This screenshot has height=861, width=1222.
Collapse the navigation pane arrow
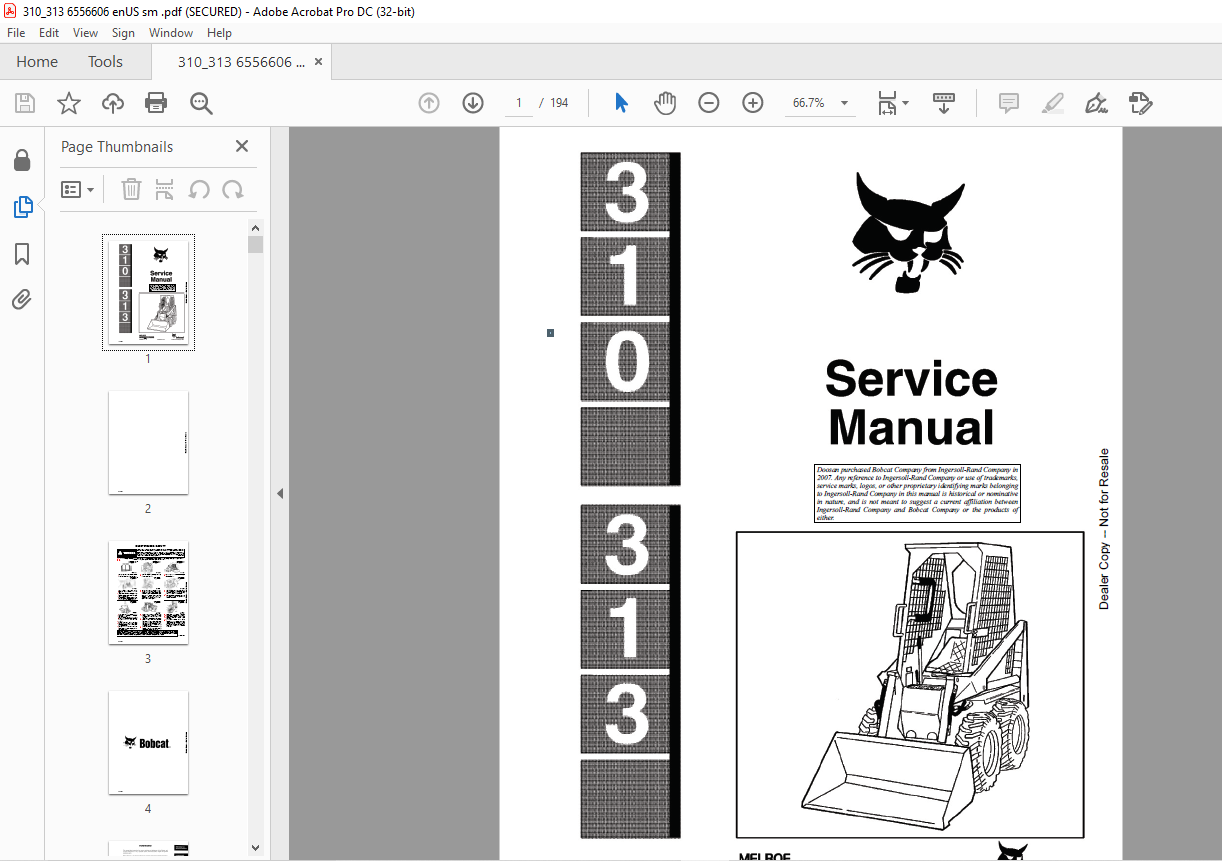279,493
